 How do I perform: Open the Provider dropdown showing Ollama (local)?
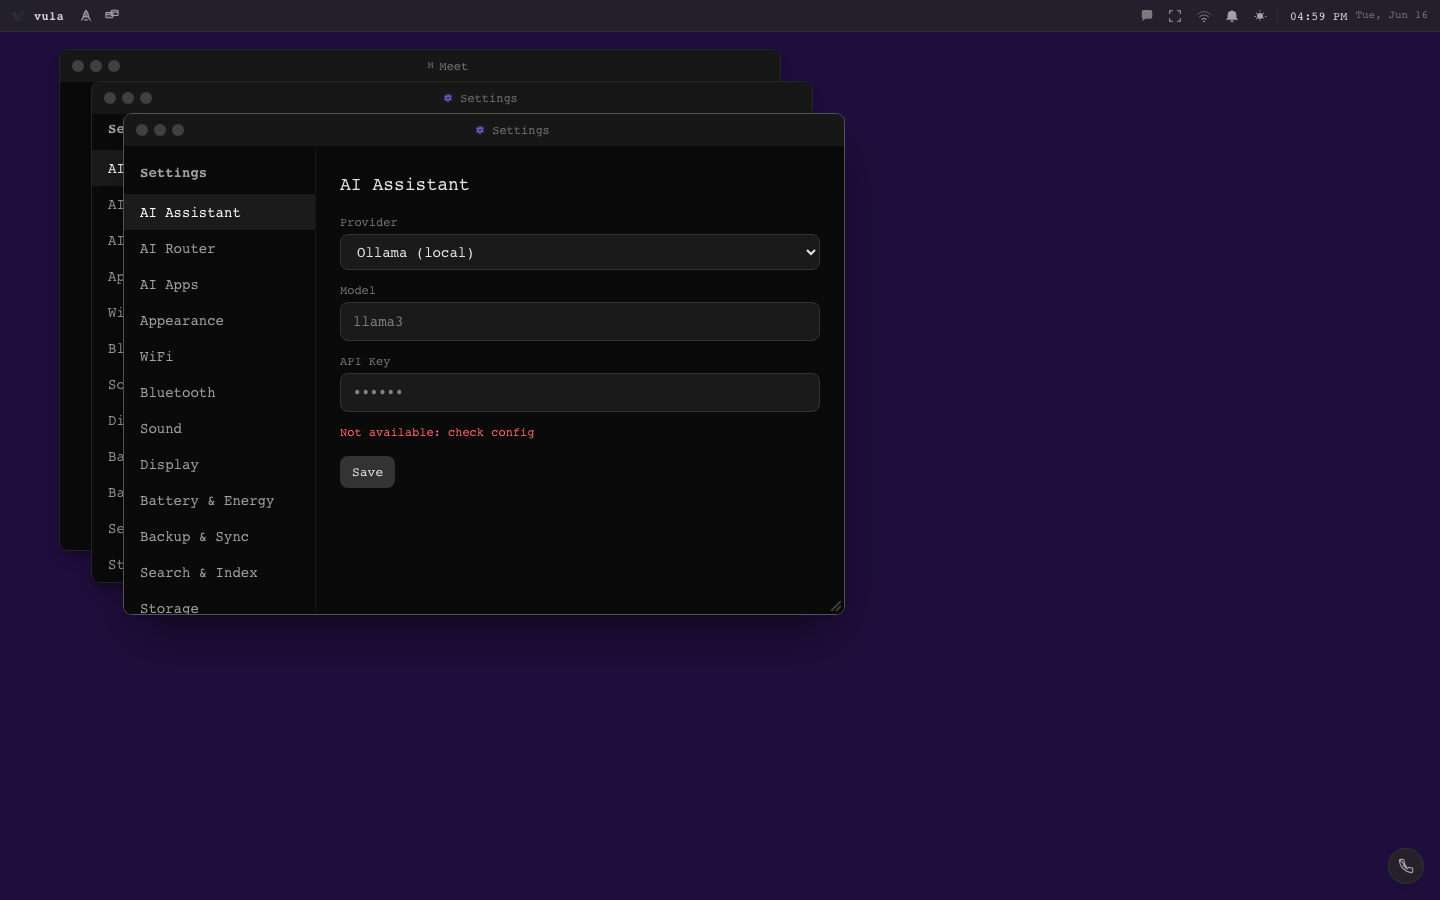tap(580, 252)
